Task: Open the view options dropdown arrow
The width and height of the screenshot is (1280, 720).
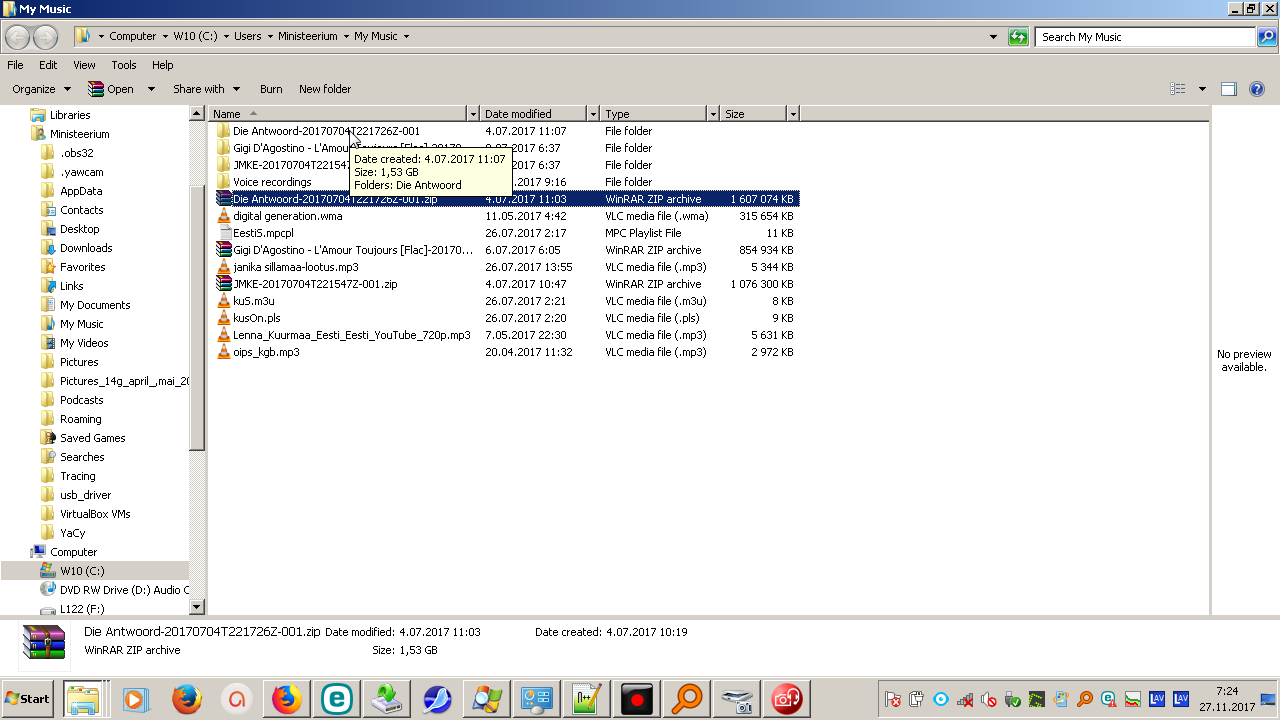Action: click(x=1202, y=89)
